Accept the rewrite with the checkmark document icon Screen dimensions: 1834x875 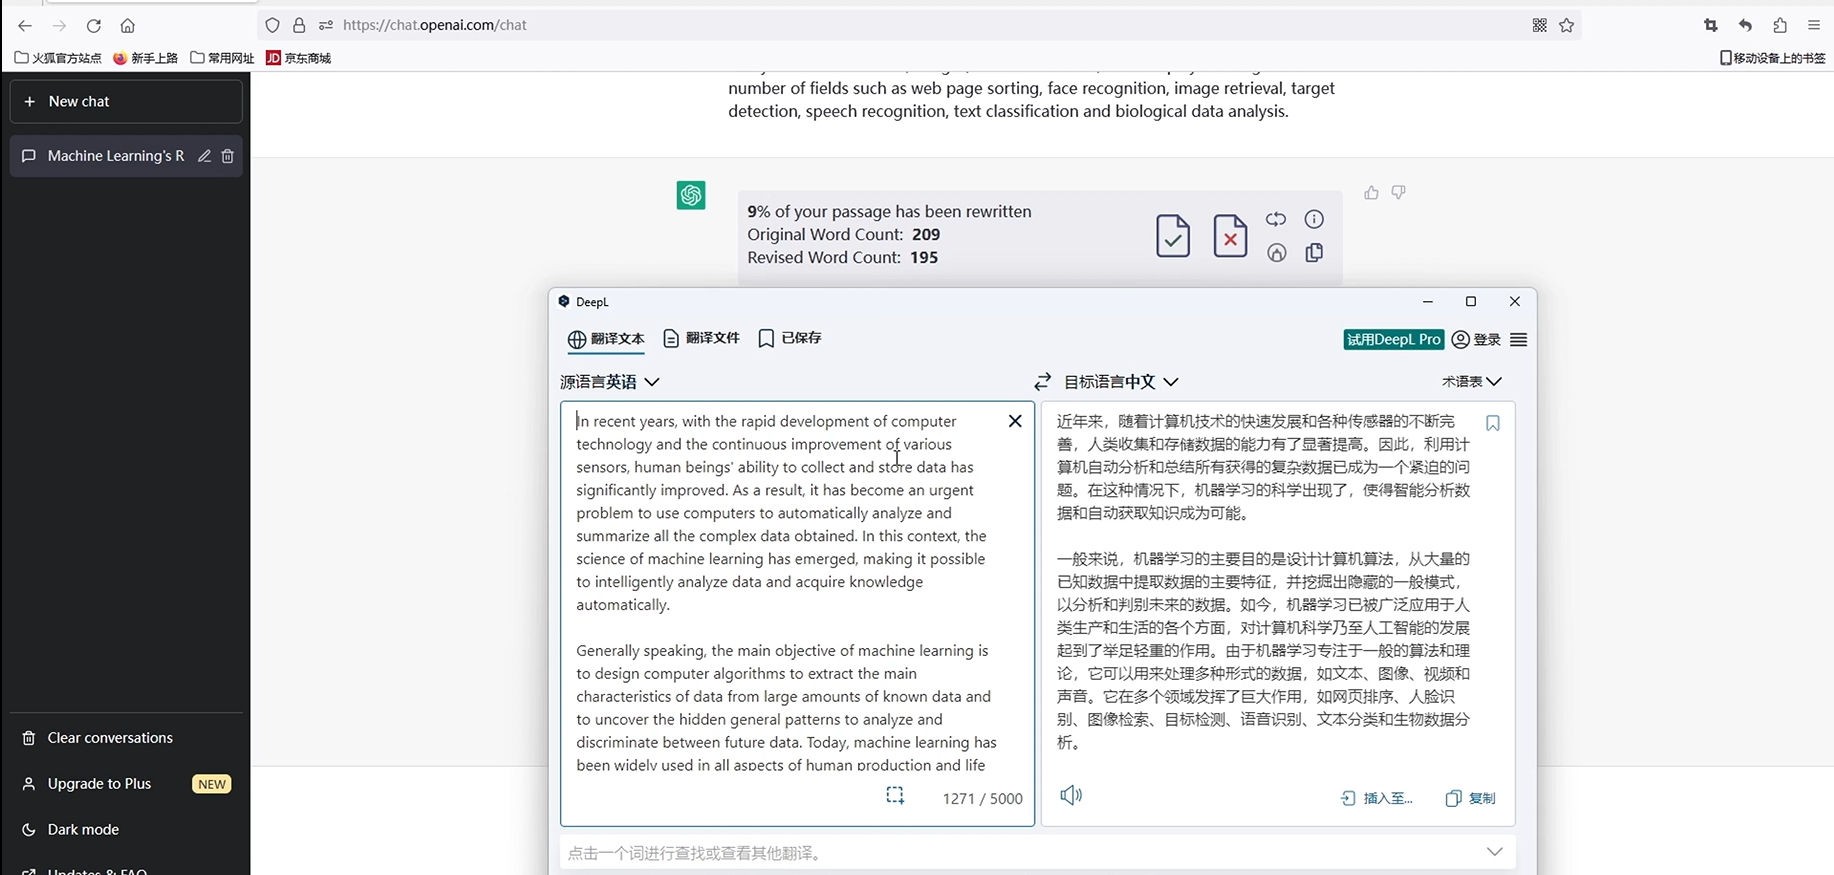(x=1173, y=236)
